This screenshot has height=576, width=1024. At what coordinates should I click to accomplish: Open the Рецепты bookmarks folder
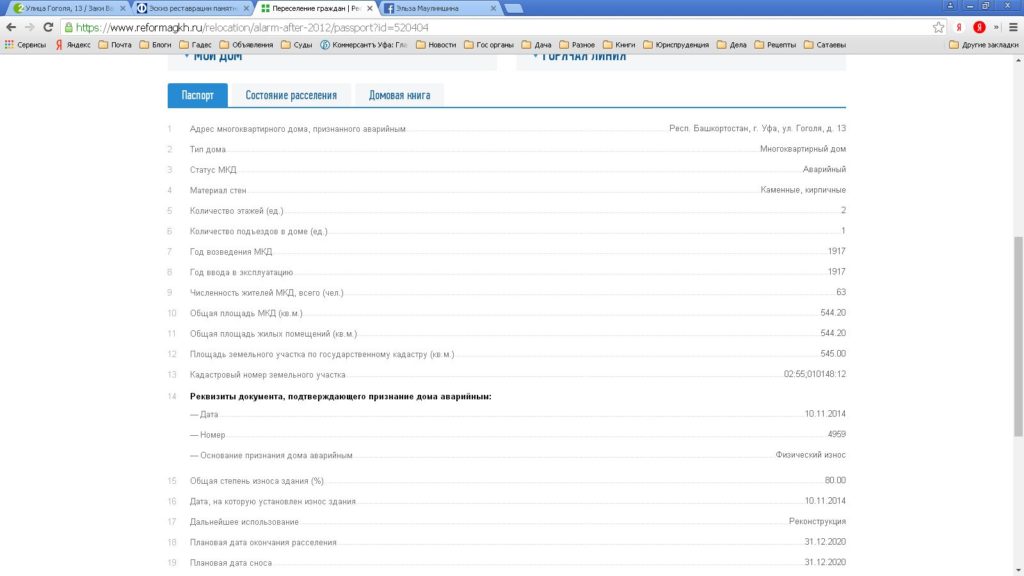(774, 44)
